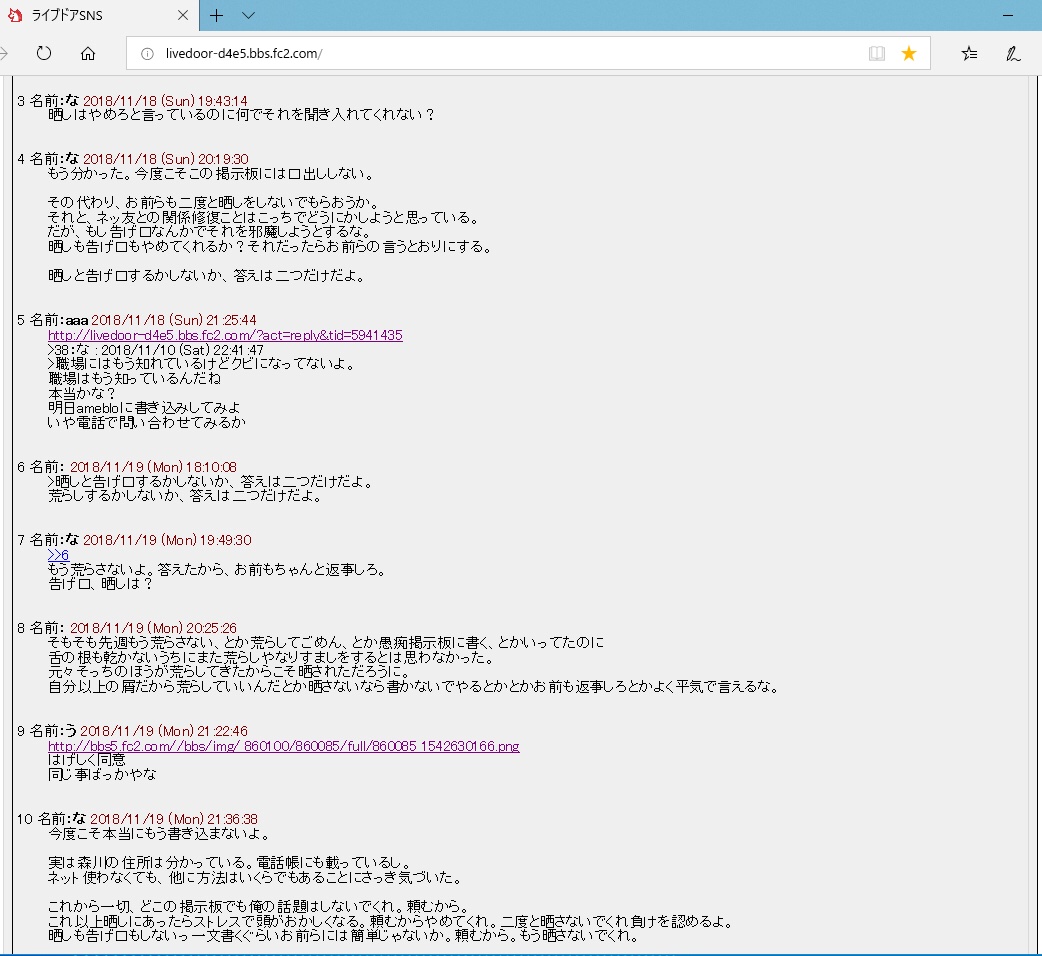Open the add notes pen icon

[1013, 53]
